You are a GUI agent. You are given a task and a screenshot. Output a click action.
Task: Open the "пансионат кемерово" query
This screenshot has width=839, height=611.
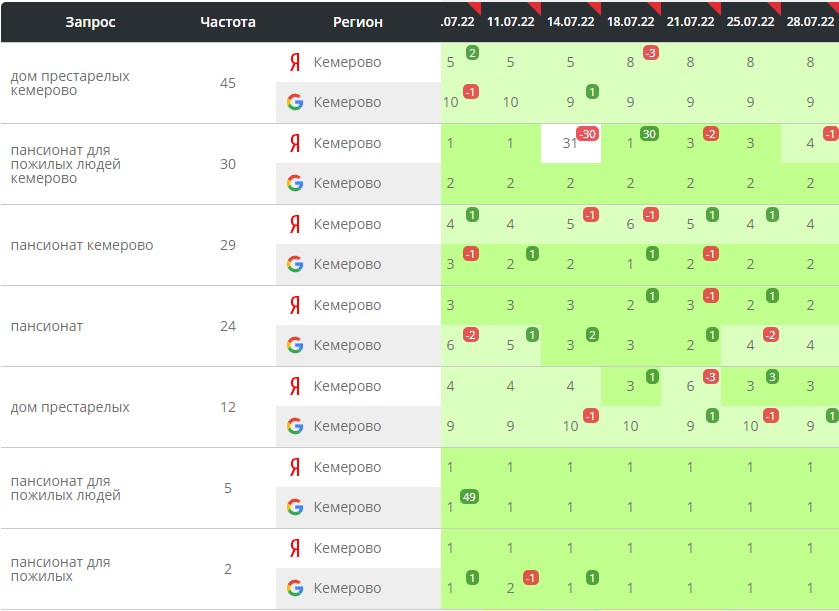(82, 245)
